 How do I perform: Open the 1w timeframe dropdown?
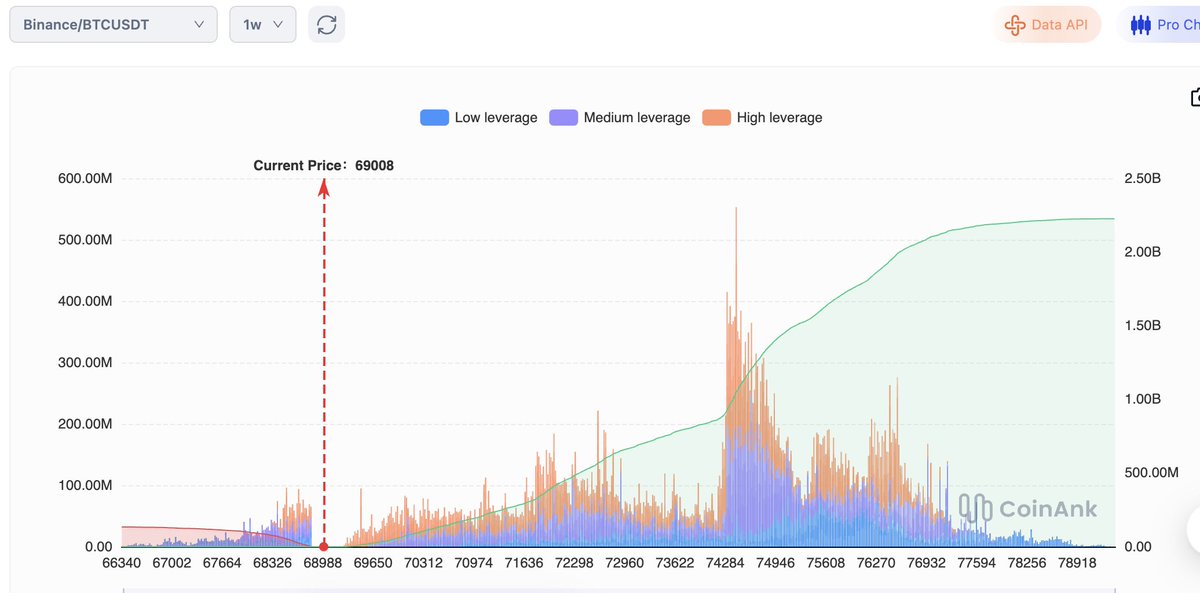[263, 24]
